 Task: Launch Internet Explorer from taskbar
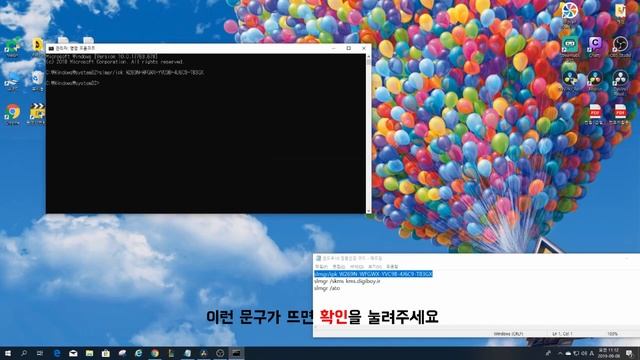[138, 353]
